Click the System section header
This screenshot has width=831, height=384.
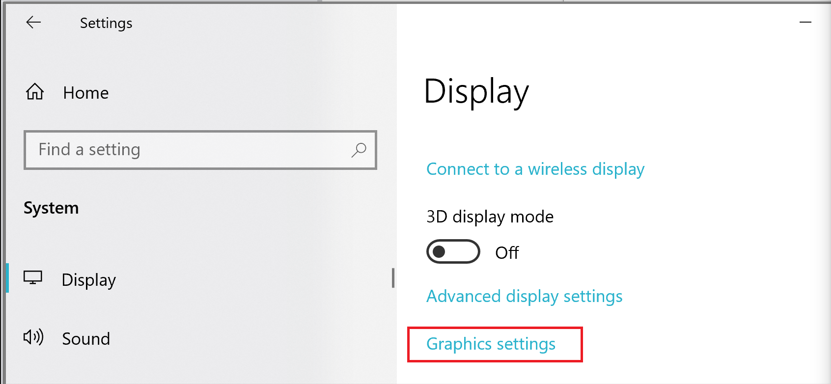pyautogui.click(x=51, y=208)
